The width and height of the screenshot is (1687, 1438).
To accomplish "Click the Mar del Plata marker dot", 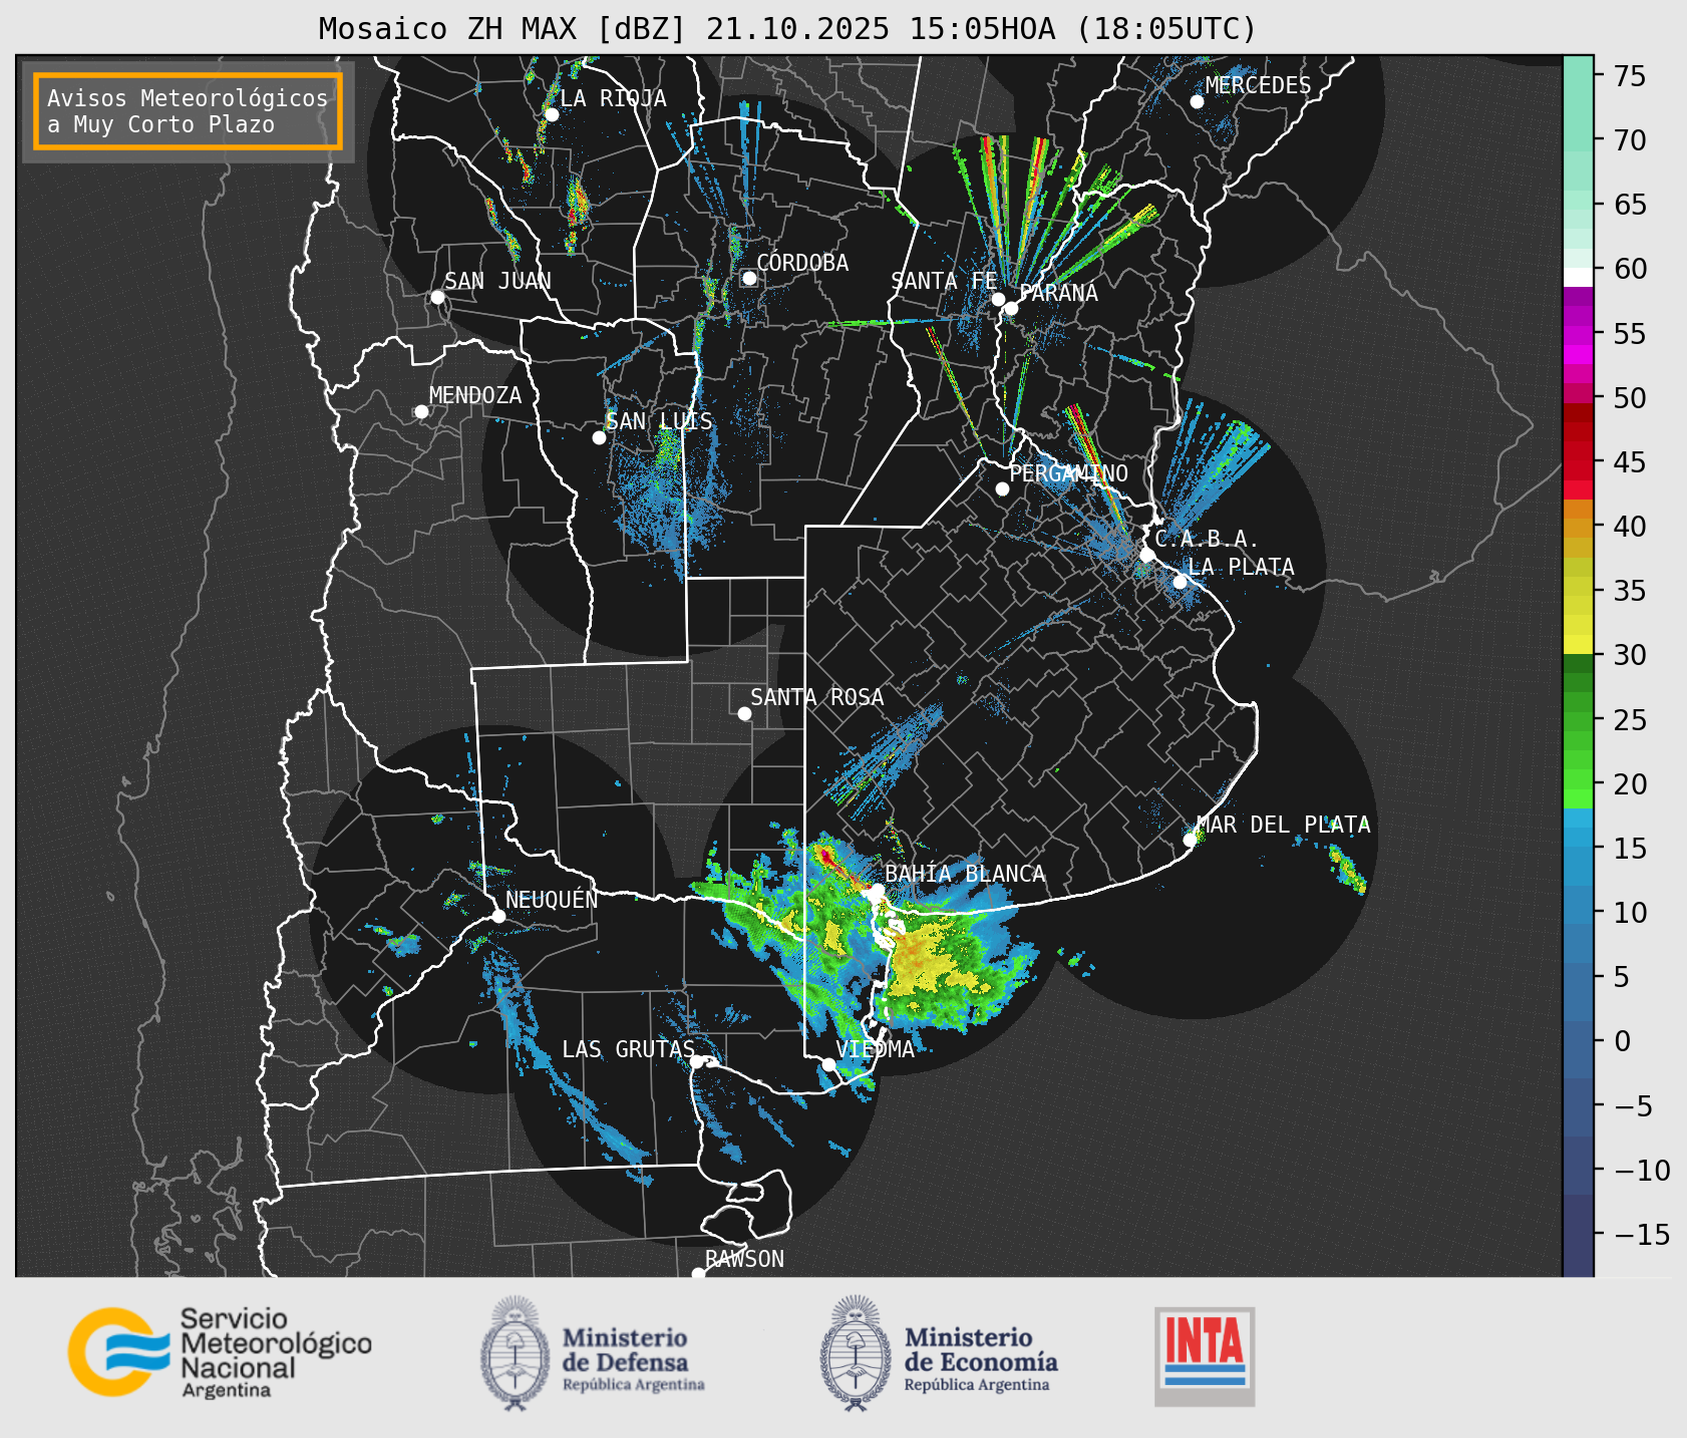I will (1190, 840).
